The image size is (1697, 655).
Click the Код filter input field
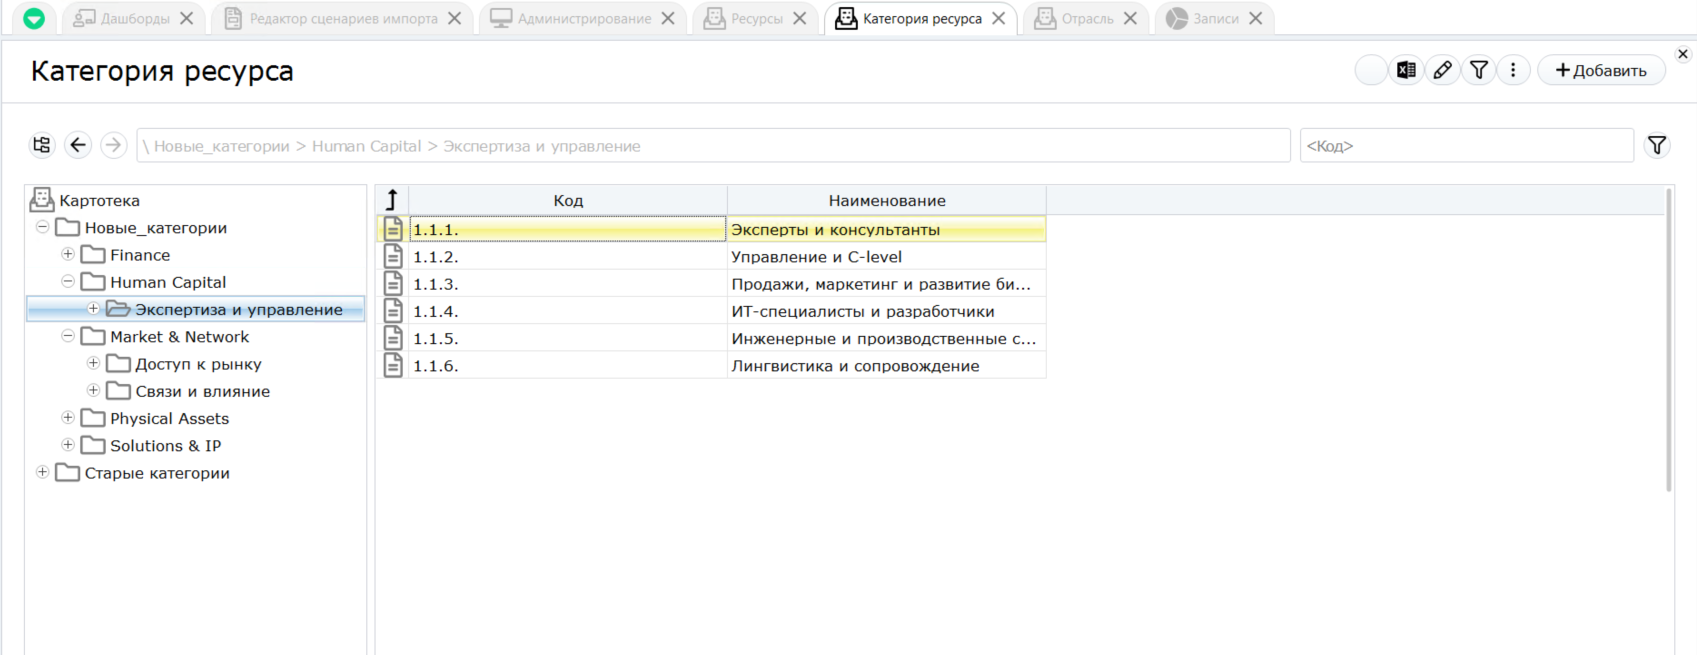[x=1466, y=145]
